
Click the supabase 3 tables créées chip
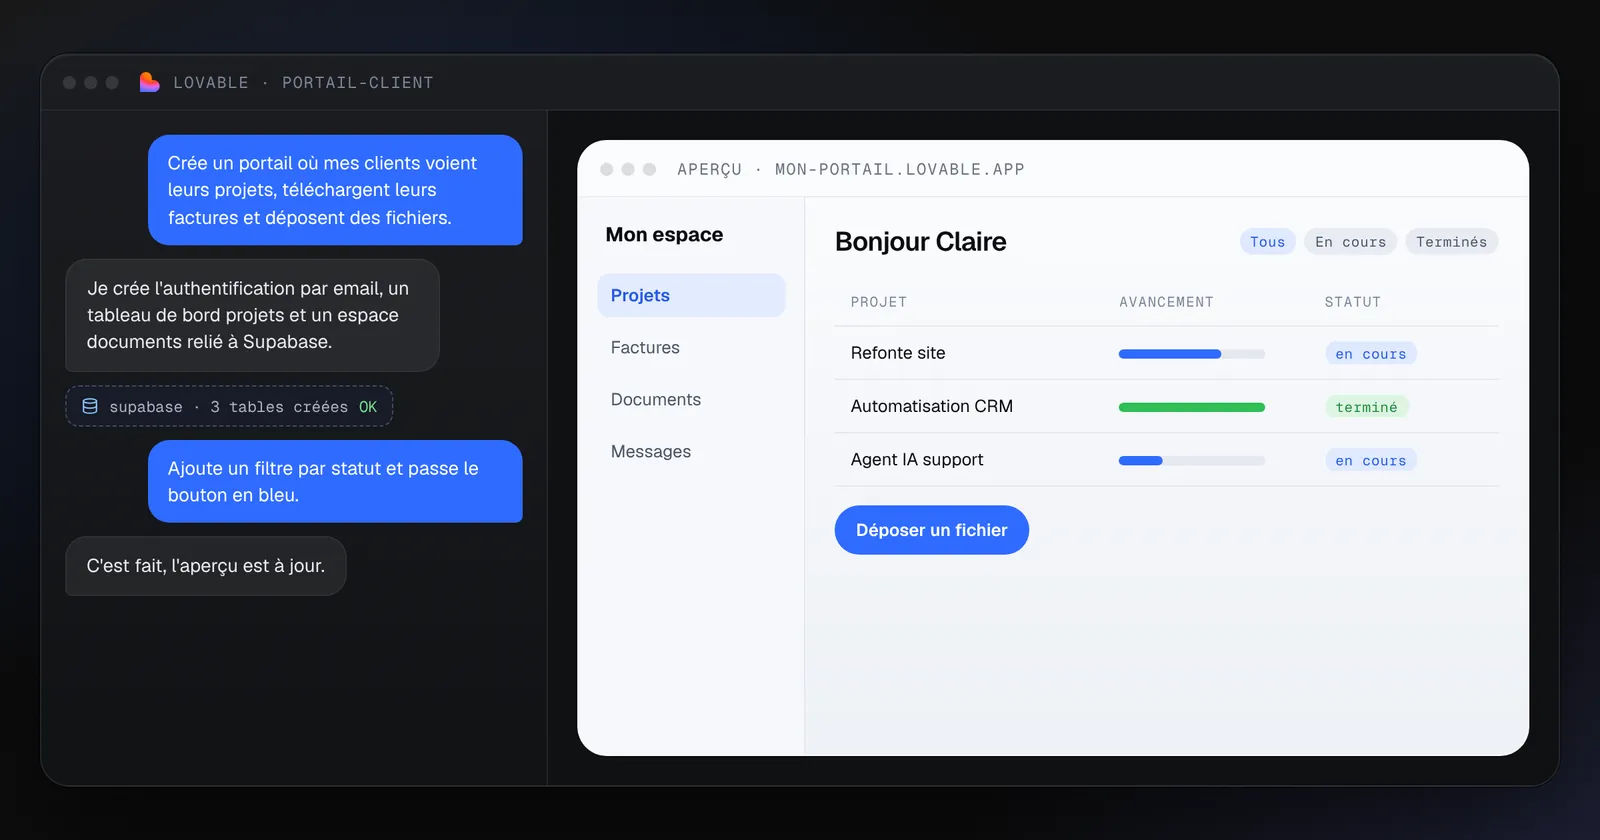(x=229, y=406)
